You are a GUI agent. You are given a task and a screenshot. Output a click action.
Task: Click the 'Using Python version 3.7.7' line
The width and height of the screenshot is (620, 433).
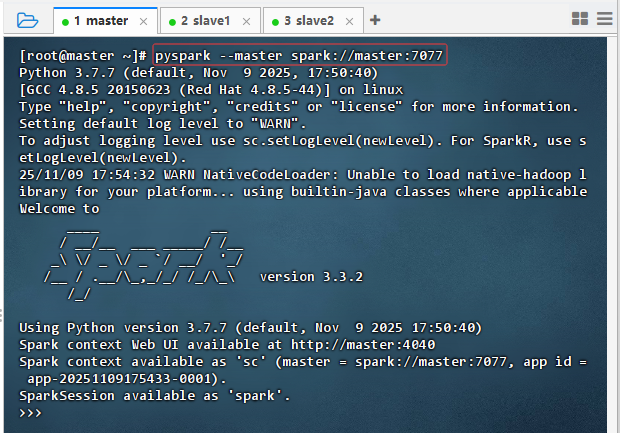250,327
